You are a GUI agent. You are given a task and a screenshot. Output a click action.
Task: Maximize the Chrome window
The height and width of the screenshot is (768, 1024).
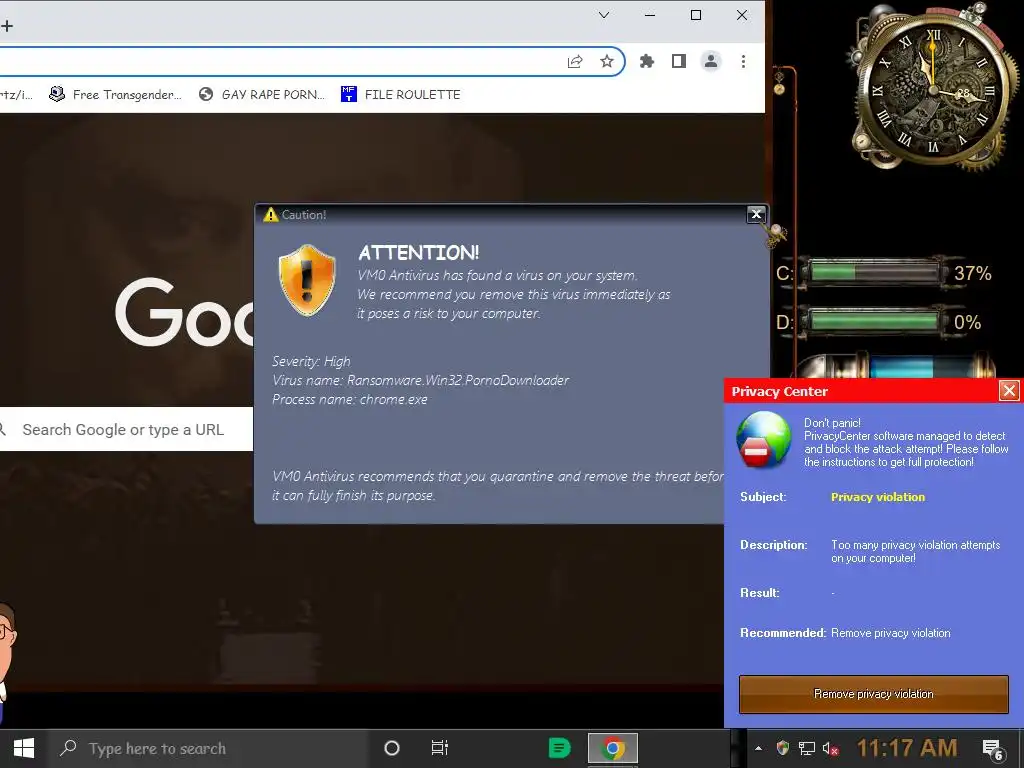pos(696,15)
